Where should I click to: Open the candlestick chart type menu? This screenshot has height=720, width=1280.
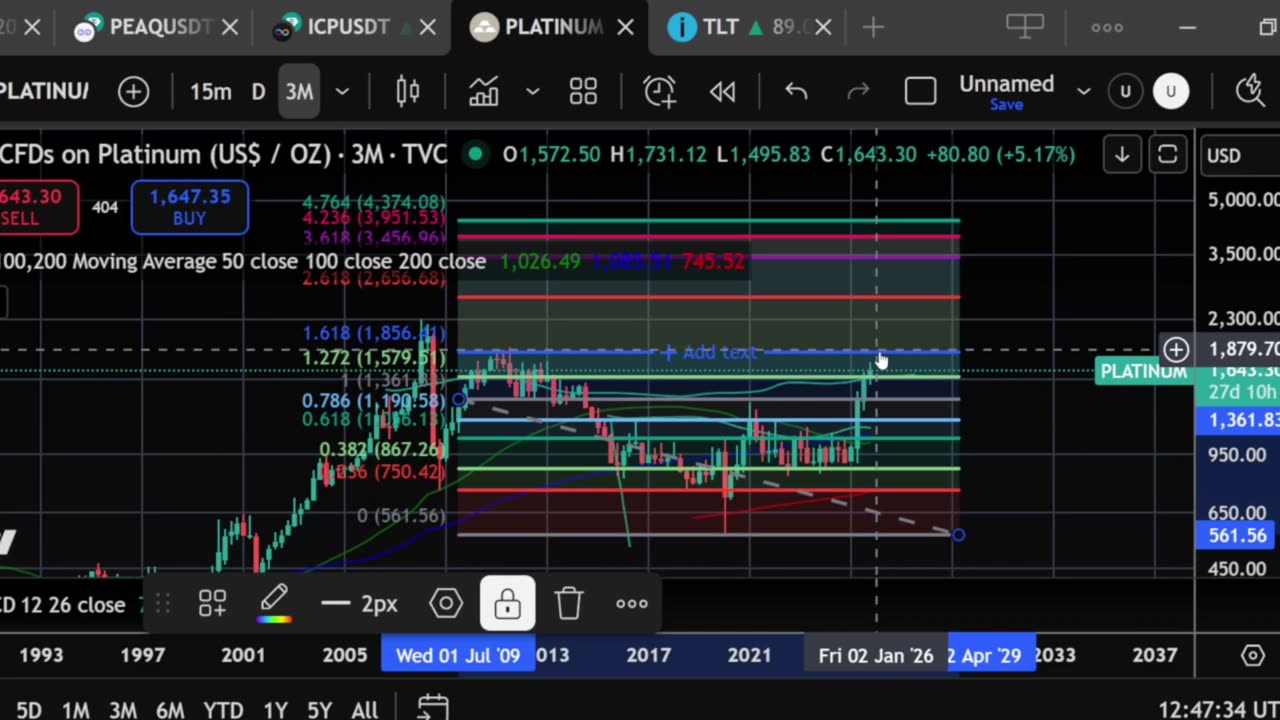tap(408, 92)
